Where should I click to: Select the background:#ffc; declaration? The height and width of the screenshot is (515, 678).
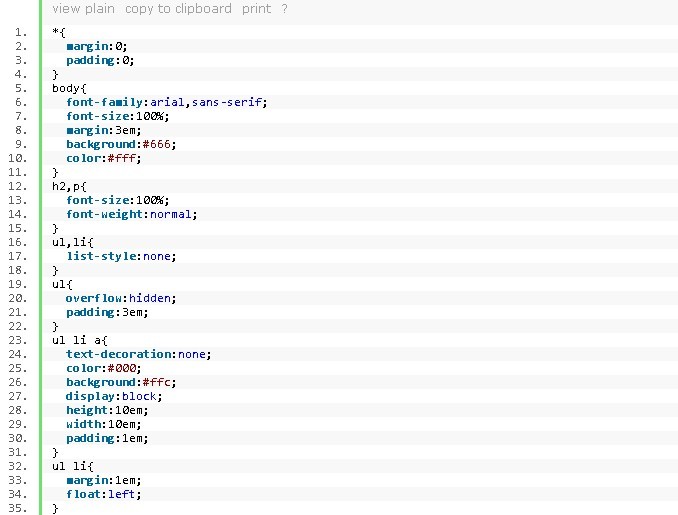pos(121,382)
